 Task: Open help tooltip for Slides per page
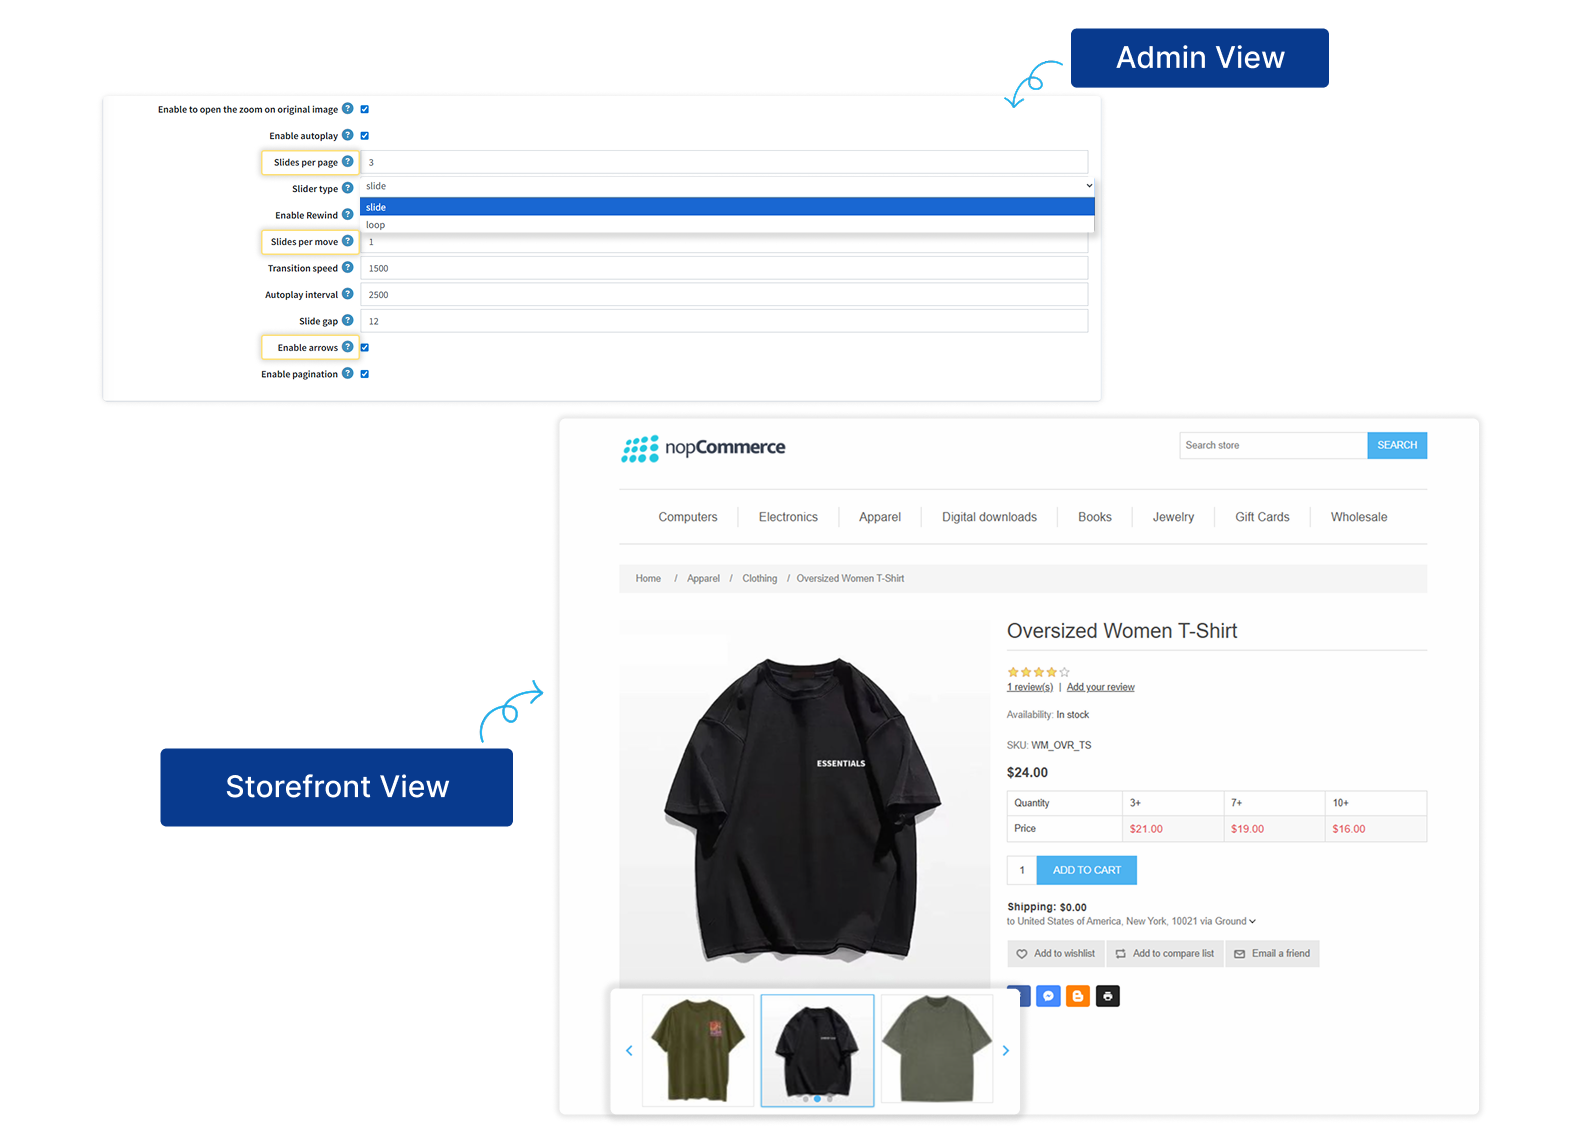pyautogui.click(x=348, y=161)
